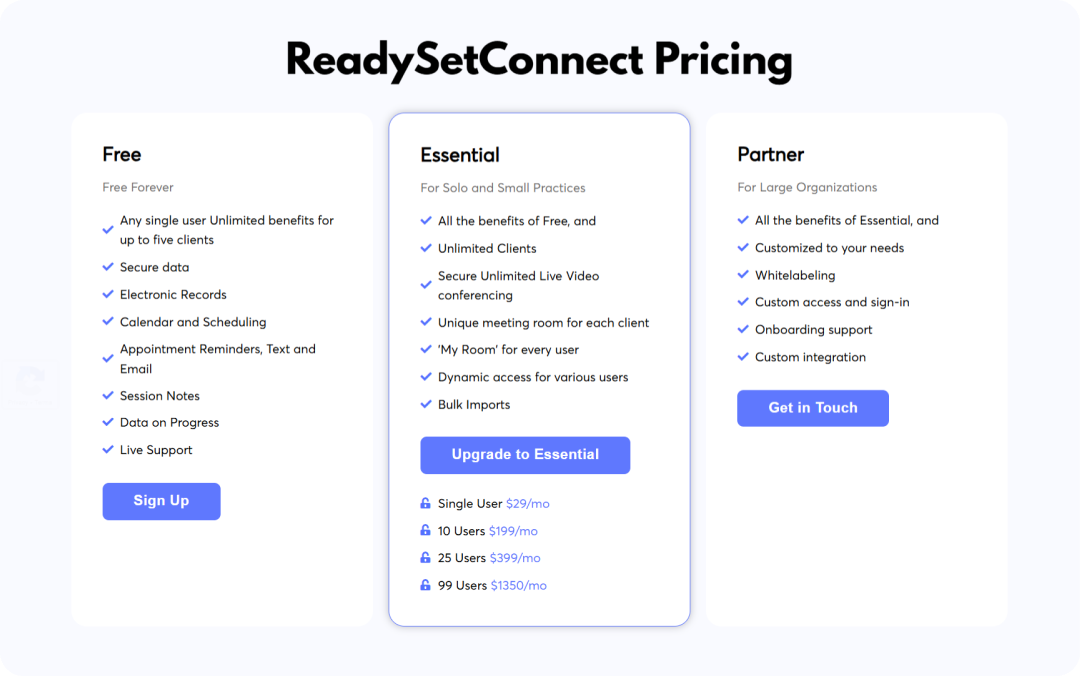The width and height of the screenshot is (1080, 676).
Task: Click the lock icon beside 99 Users
Action: tap(425, 585)
